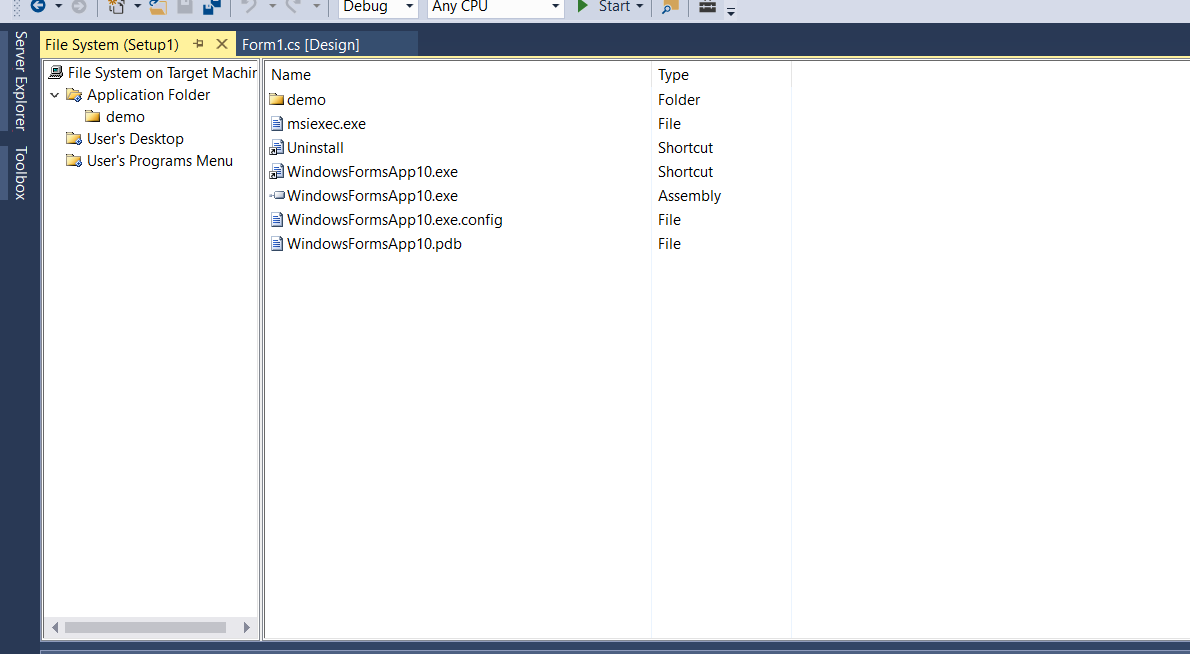Click tree panel horizontal scrollbar thumb
This screenshot has width=1190, height=654.
coord(145,627)
